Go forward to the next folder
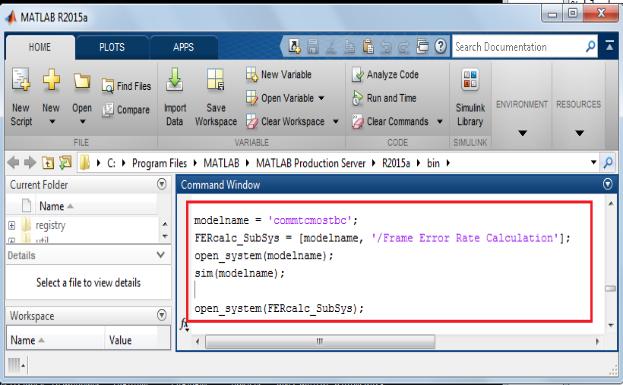 tap(30, 163)
